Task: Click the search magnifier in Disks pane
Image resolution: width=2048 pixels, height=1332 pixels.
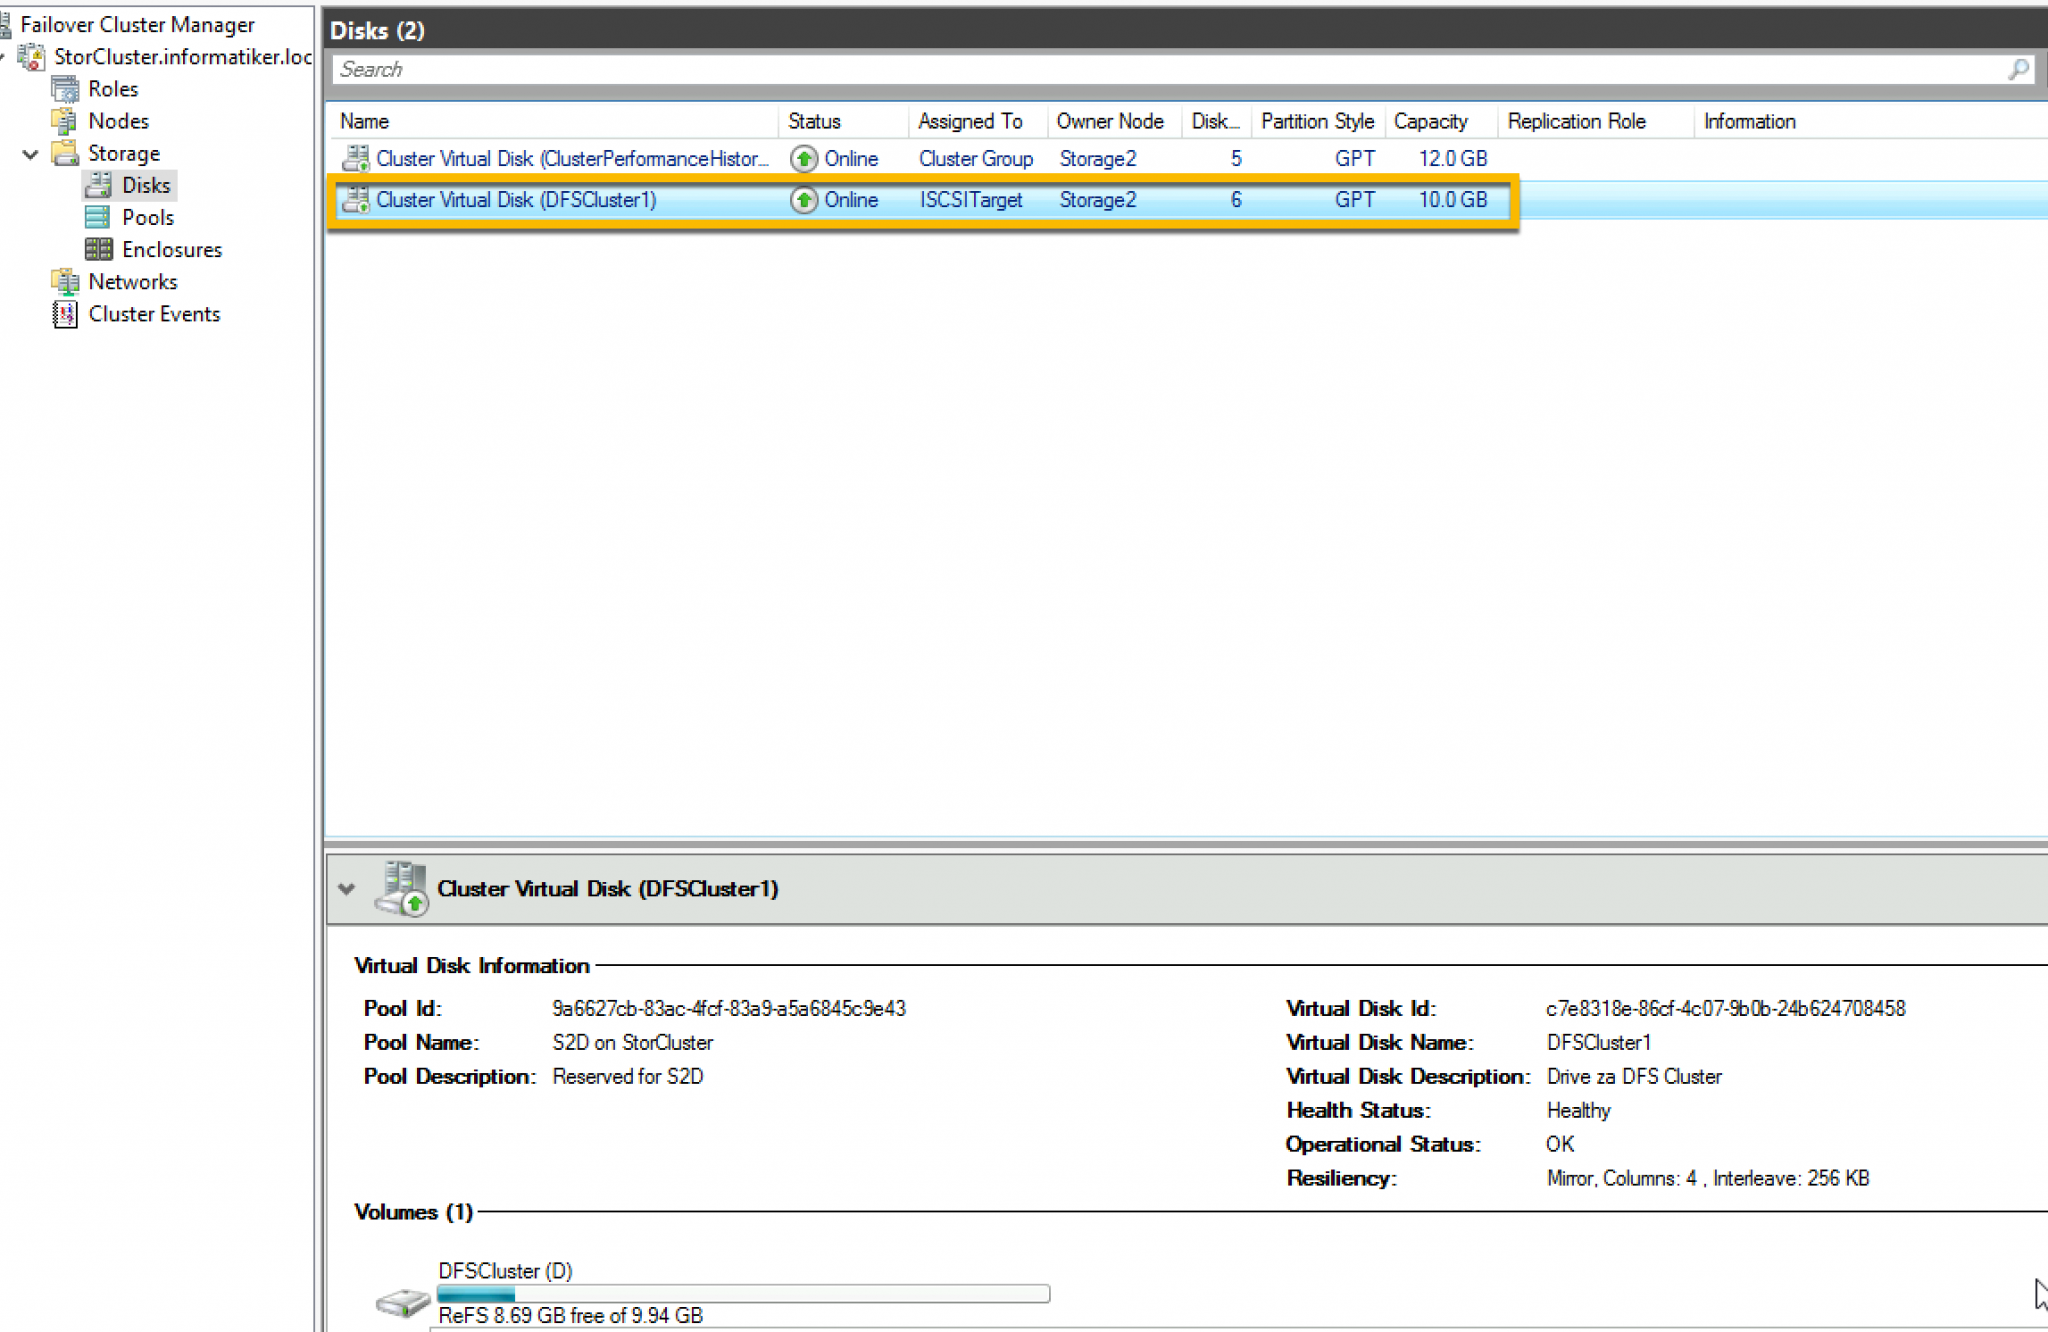Action: (x=2018, y=69)
